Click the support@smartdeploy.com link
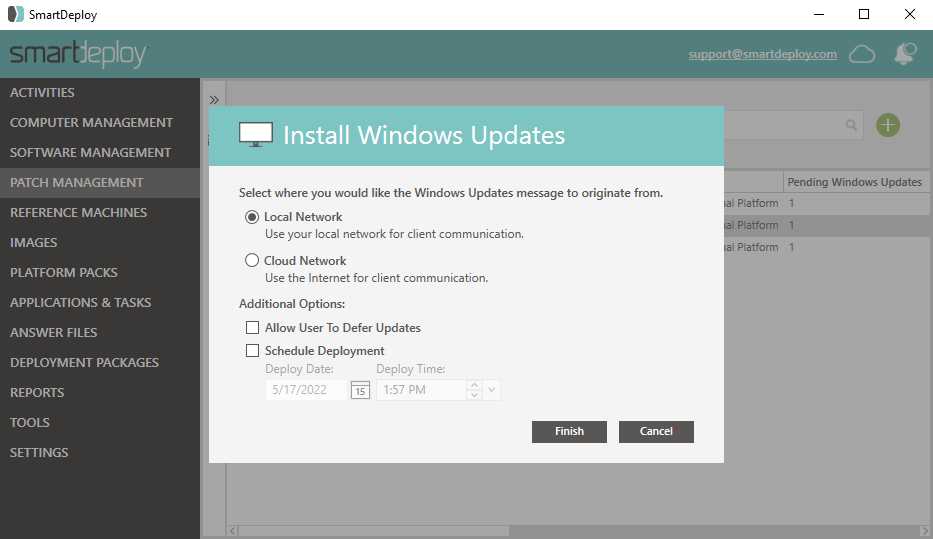This screenshot has height=539, width=933. (763, 54)
